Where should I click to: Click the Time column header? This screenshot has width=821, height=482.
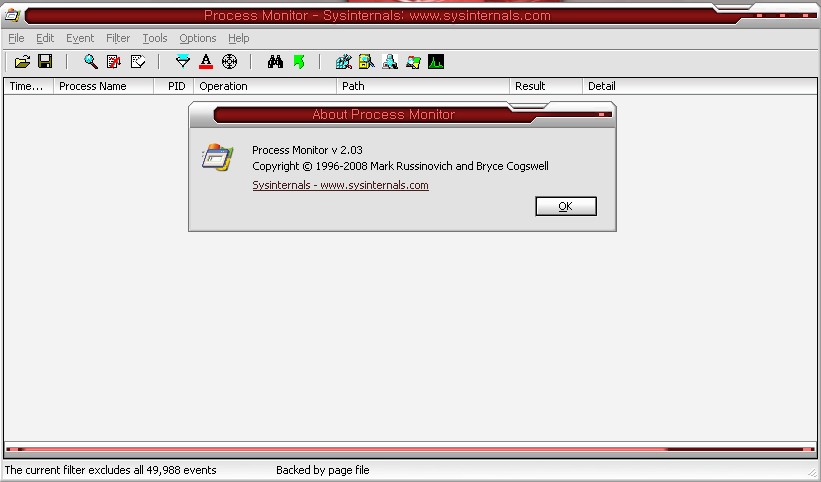click(28, 86)
